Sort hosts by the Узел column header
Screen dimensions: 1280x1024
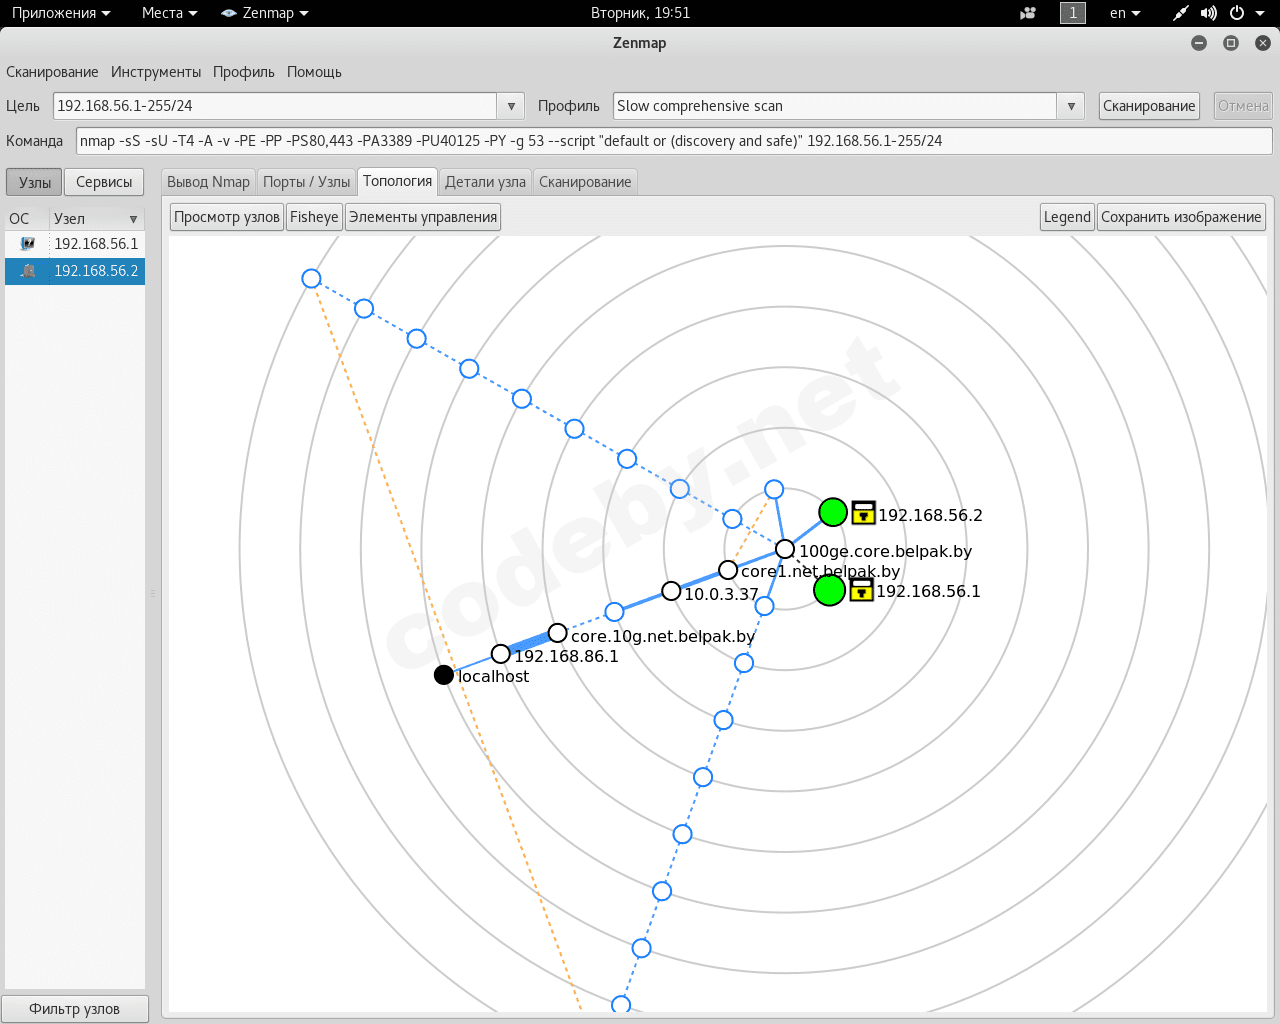pyautogui.click(x=96, y=219)
